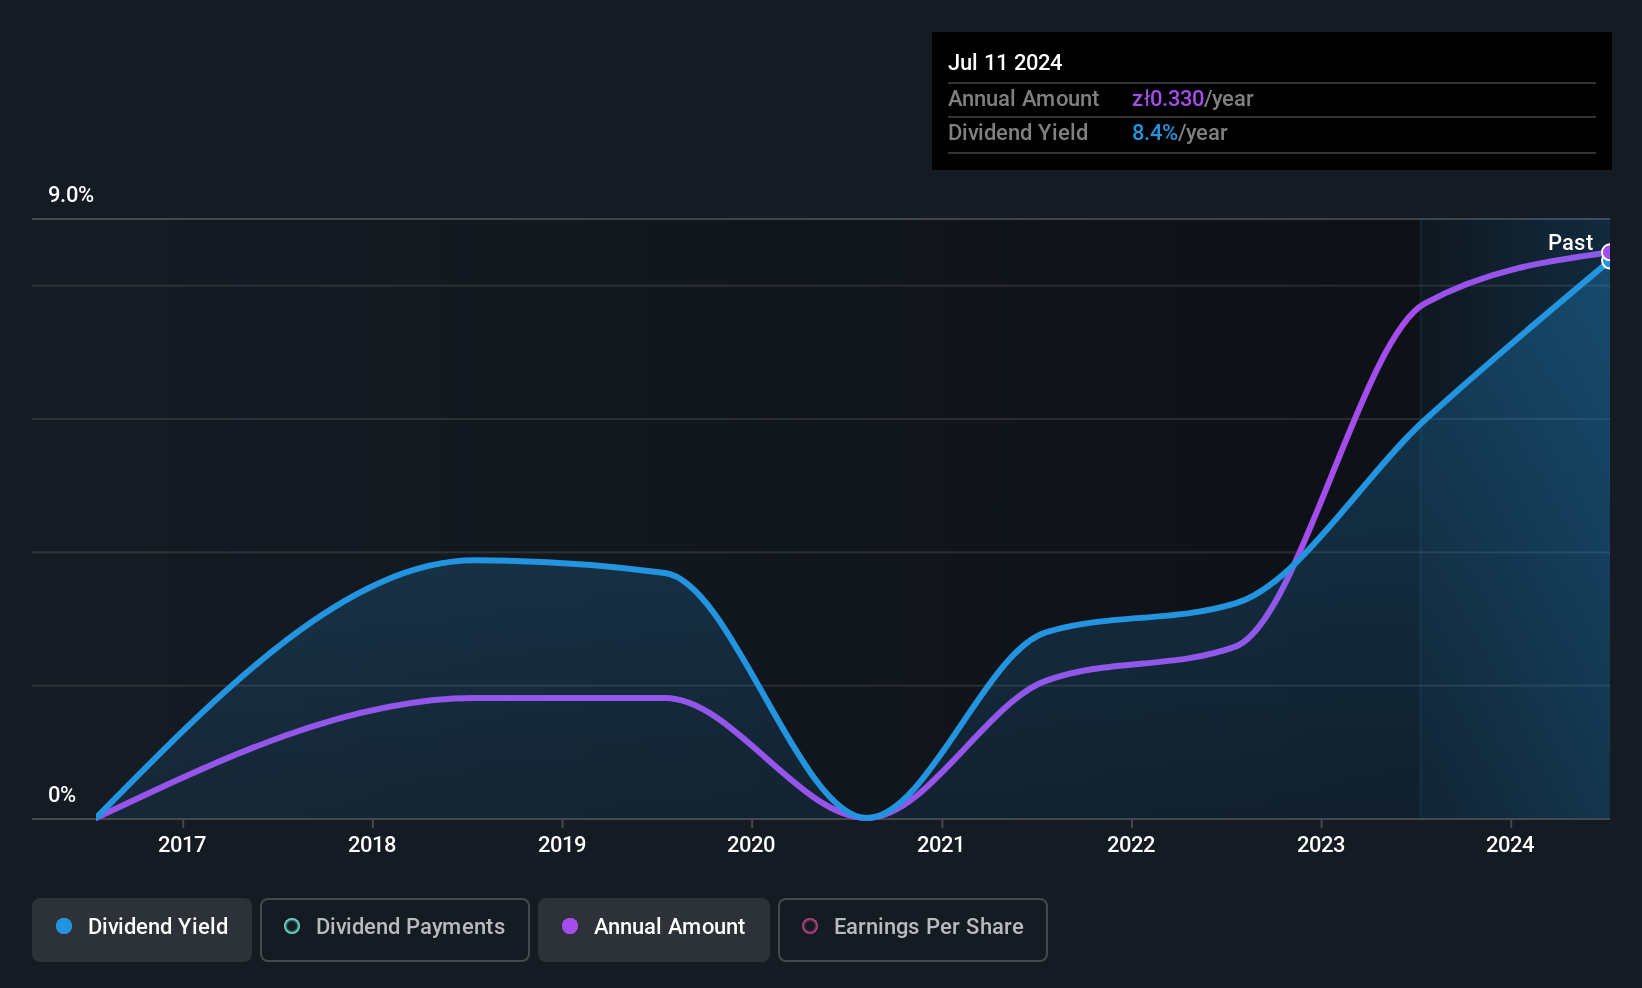
Task: Click the teal Dividend Payments circle icon
Action: pos(292,926)
